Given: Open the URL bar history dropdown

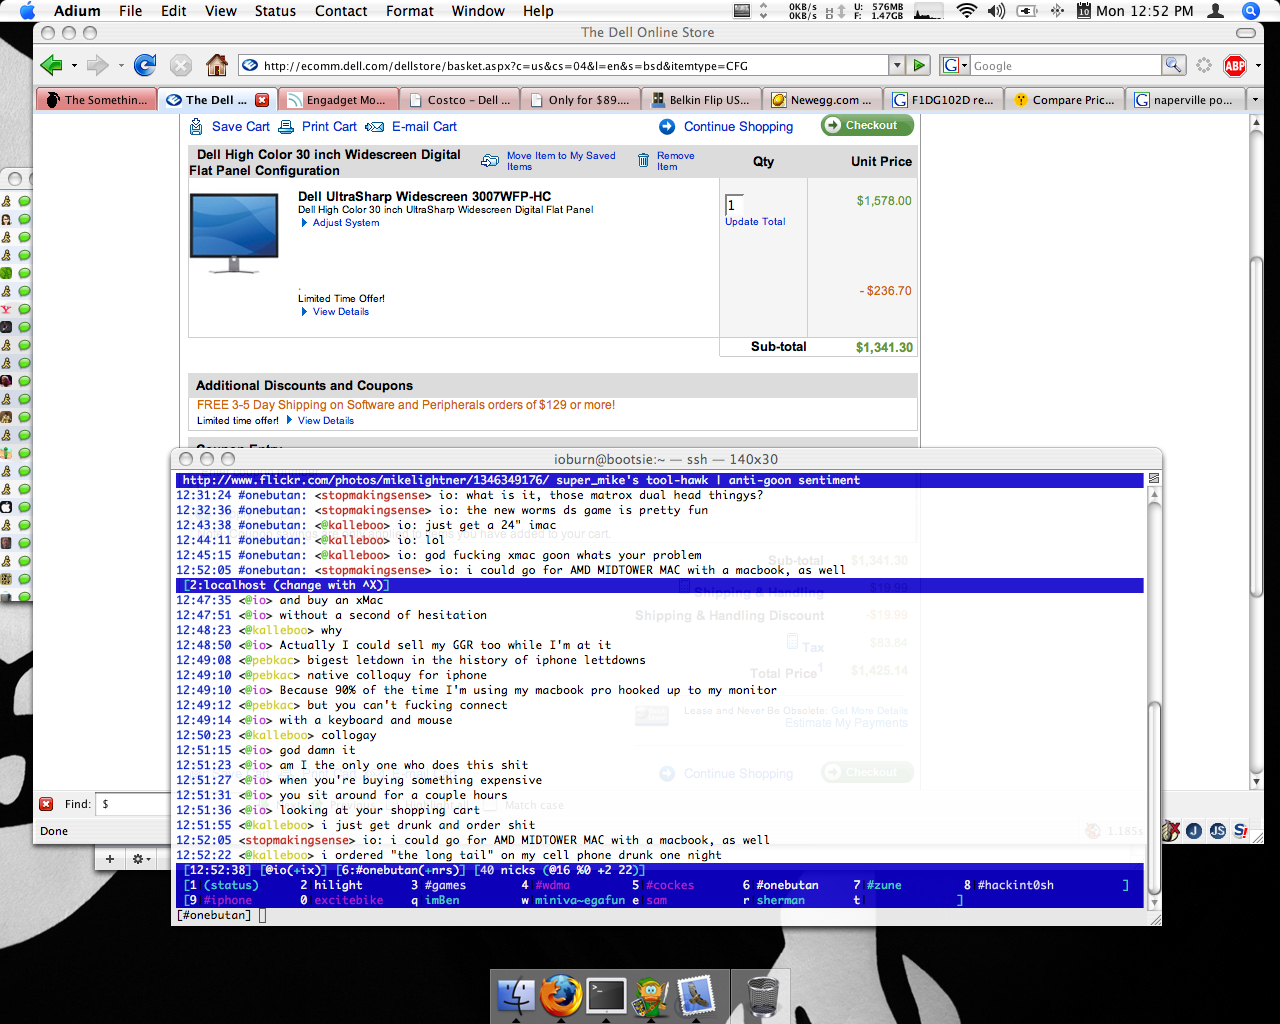Looking at the screenshot, I should pos(896,66).
